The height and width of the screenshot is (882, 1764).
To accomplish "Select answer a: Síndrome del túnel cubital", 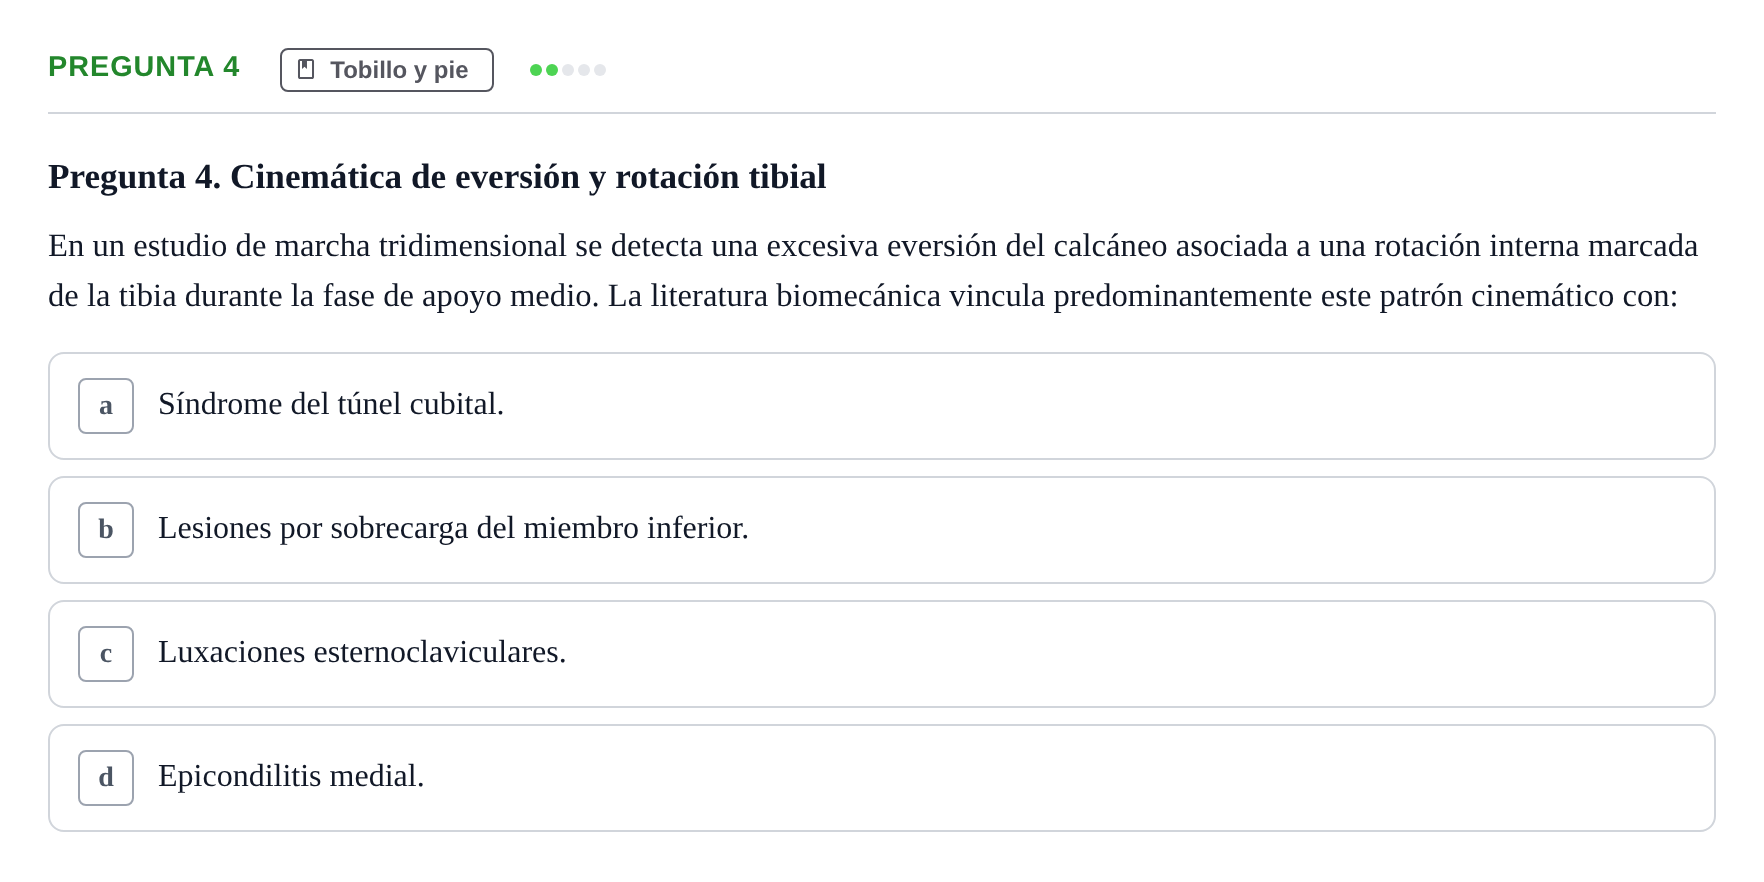I will (x=882, y=406).
